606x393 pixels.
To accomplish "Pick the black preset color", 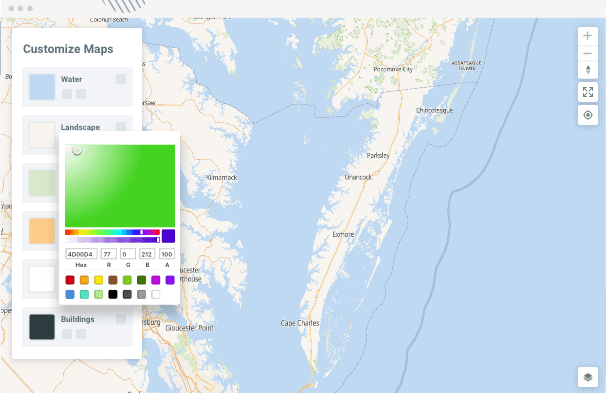I will [113, 294].
